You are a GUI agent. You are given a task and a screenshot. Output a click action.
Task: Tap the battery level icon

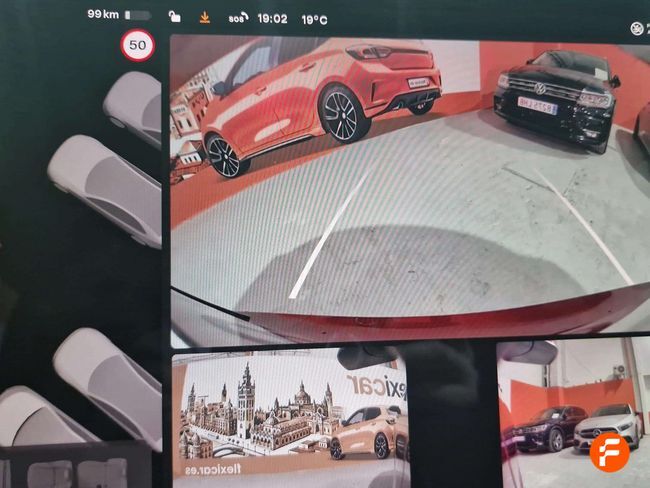[138, 16]
